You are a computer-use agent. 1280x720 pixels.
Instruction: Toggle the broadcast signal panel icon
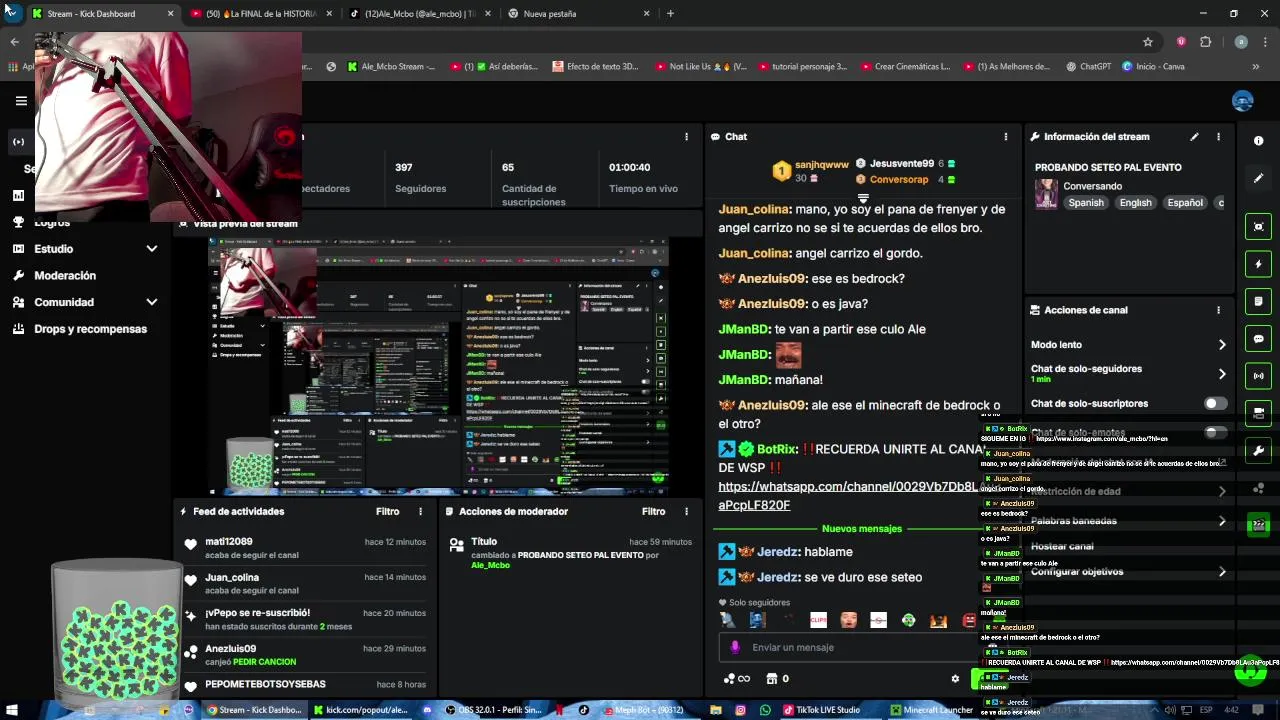(x=1259, y=376)
